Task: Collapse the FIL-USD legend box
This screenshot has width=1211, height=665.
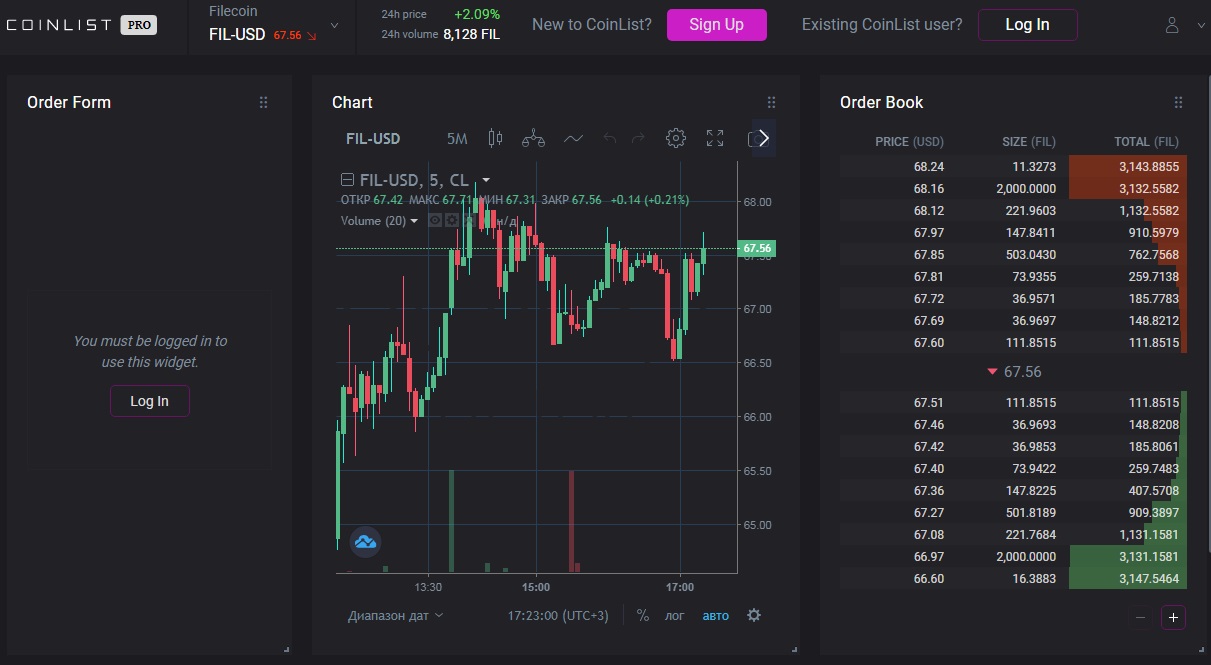Action: click(x=347, y=180)
